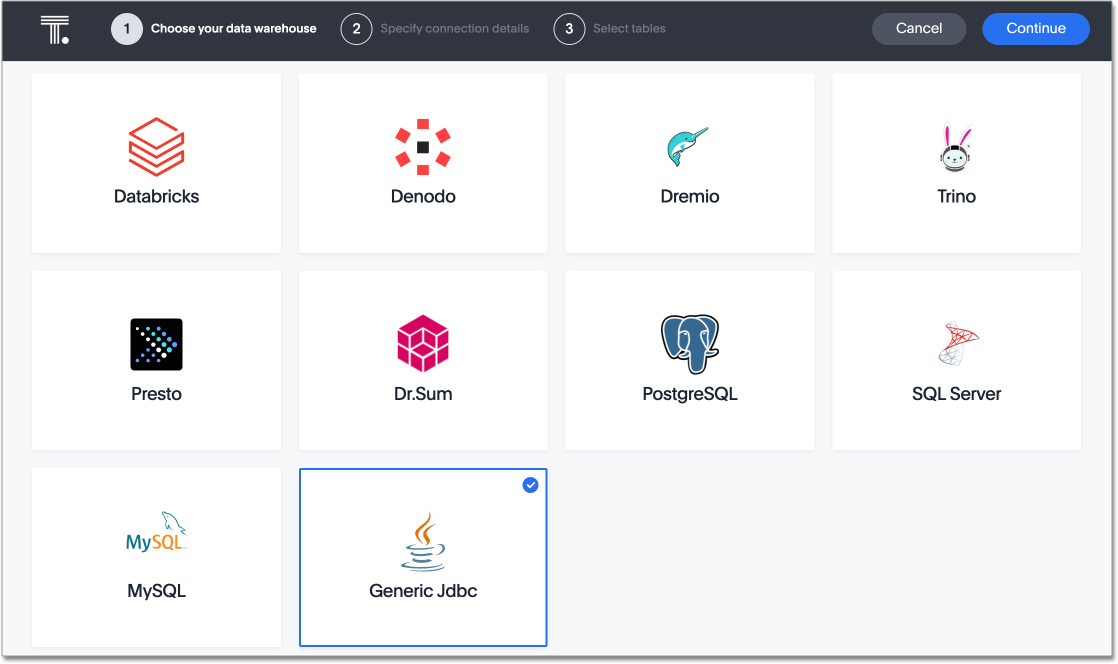Select the Denodo connector icon
This screenshot has height=664, width=1118.
423,145
